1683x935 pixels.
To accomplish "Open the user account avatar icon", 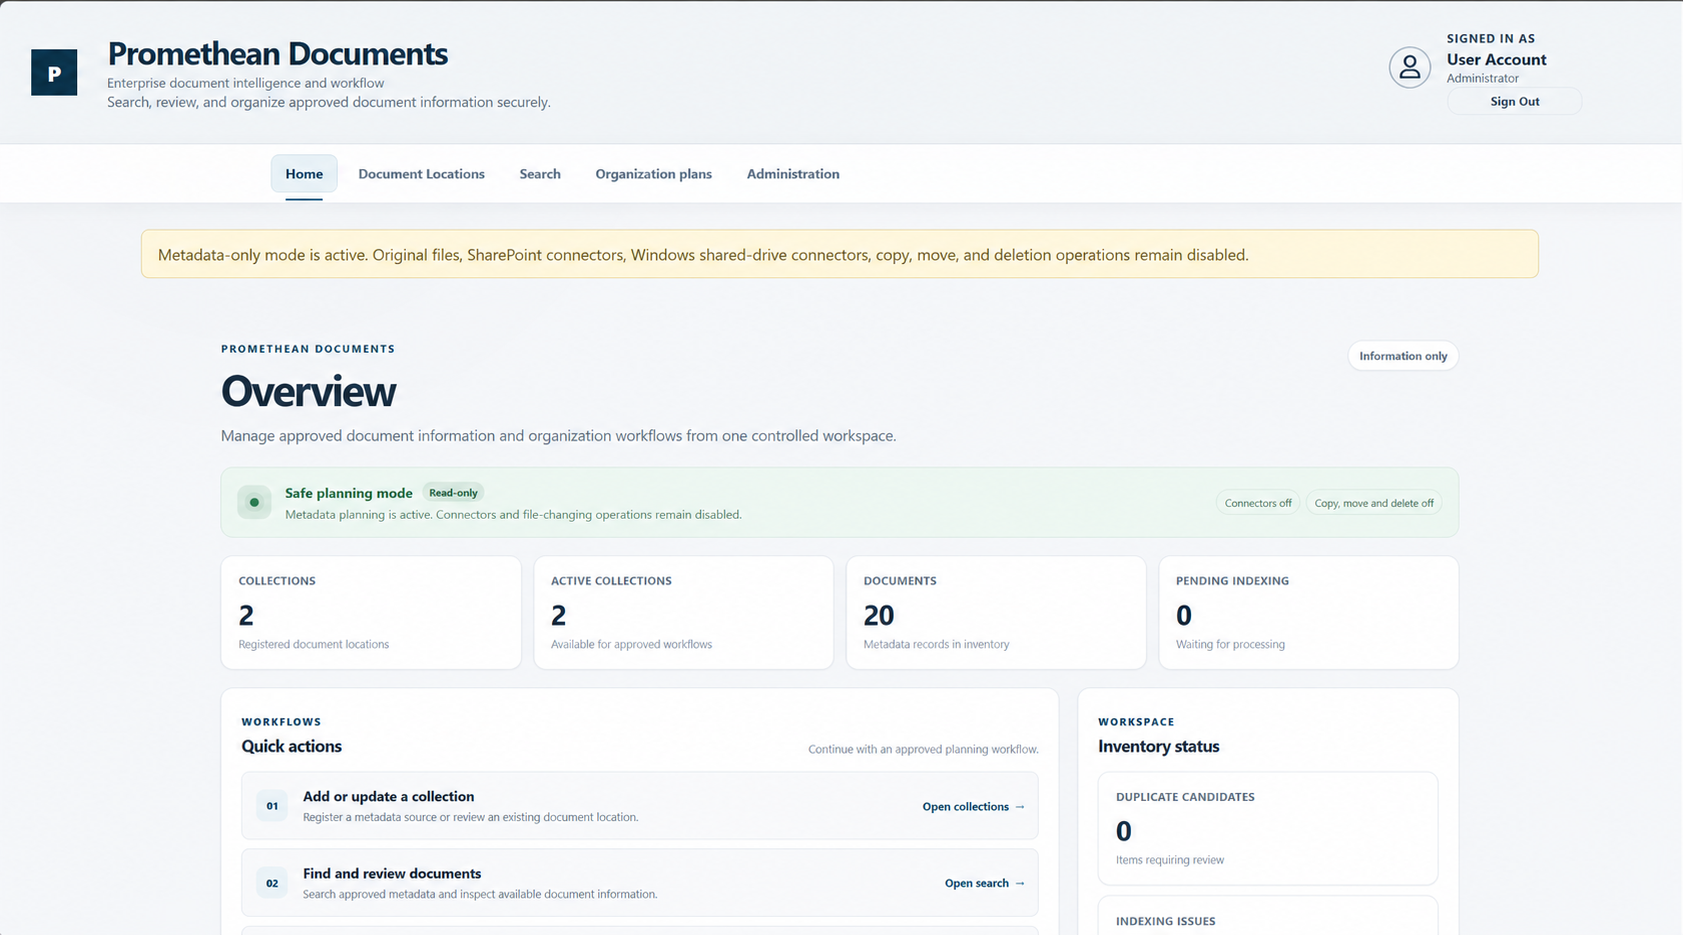I will click(x=1409, y=67).
